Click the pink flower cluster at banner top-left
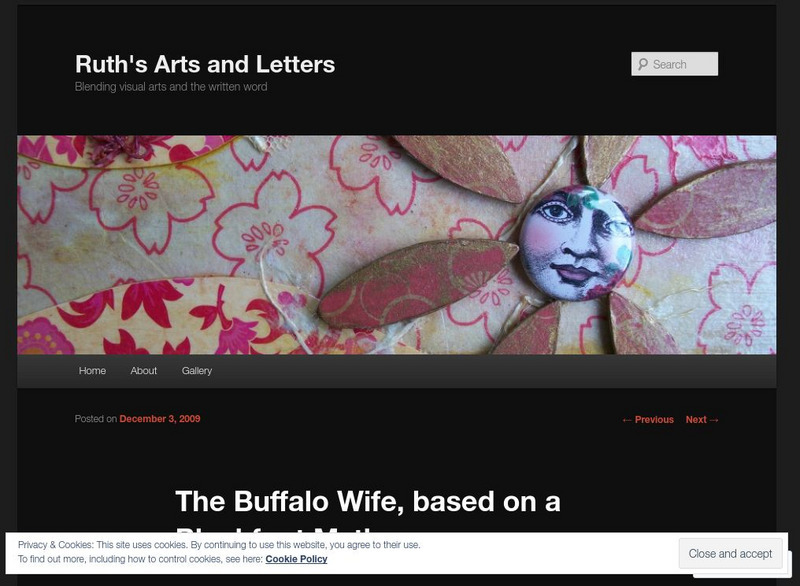This screenshot has width=800, height=586. click(x=121, y=148)
